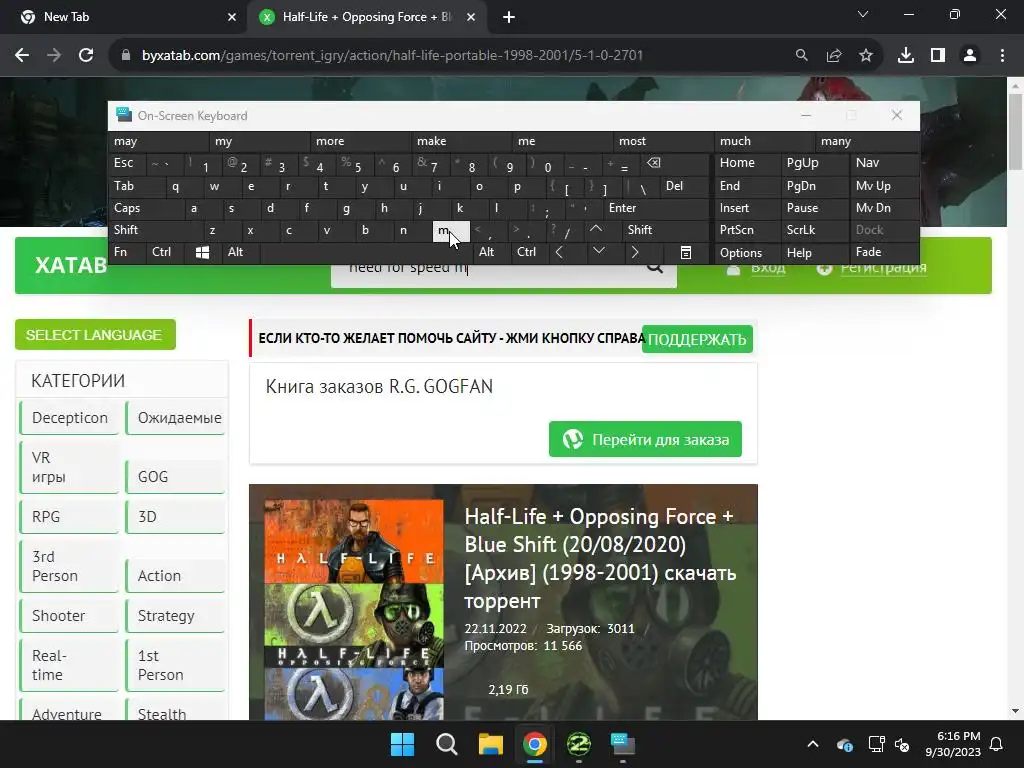Open the RPG category
Viewport: 1024px width, 768px height.
[70, 517]
